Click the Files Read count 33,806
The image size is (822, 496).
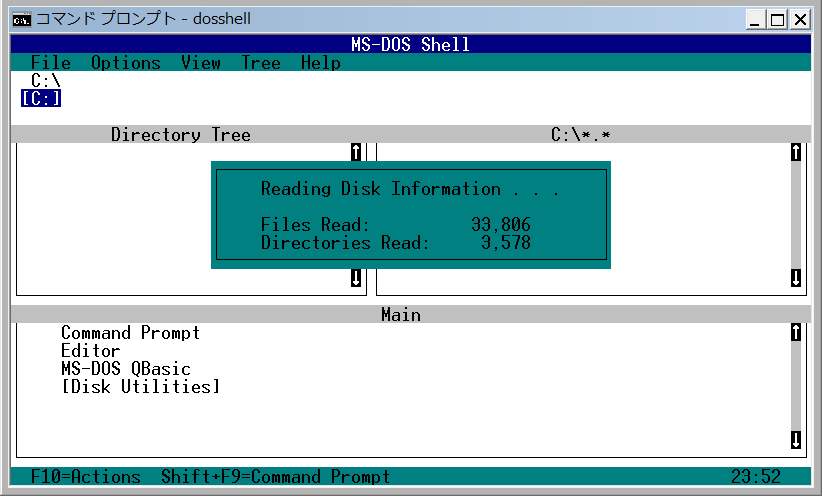pos(501,224)
